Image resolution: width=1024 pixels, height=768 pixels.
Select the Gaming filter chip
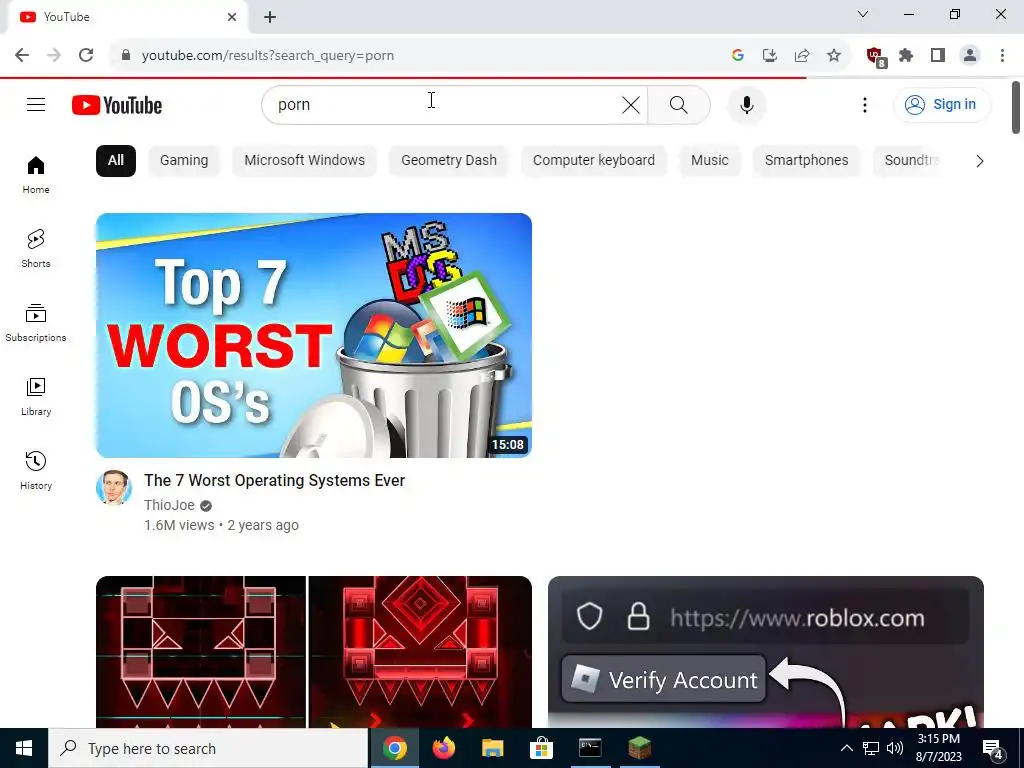click(184, 161)
